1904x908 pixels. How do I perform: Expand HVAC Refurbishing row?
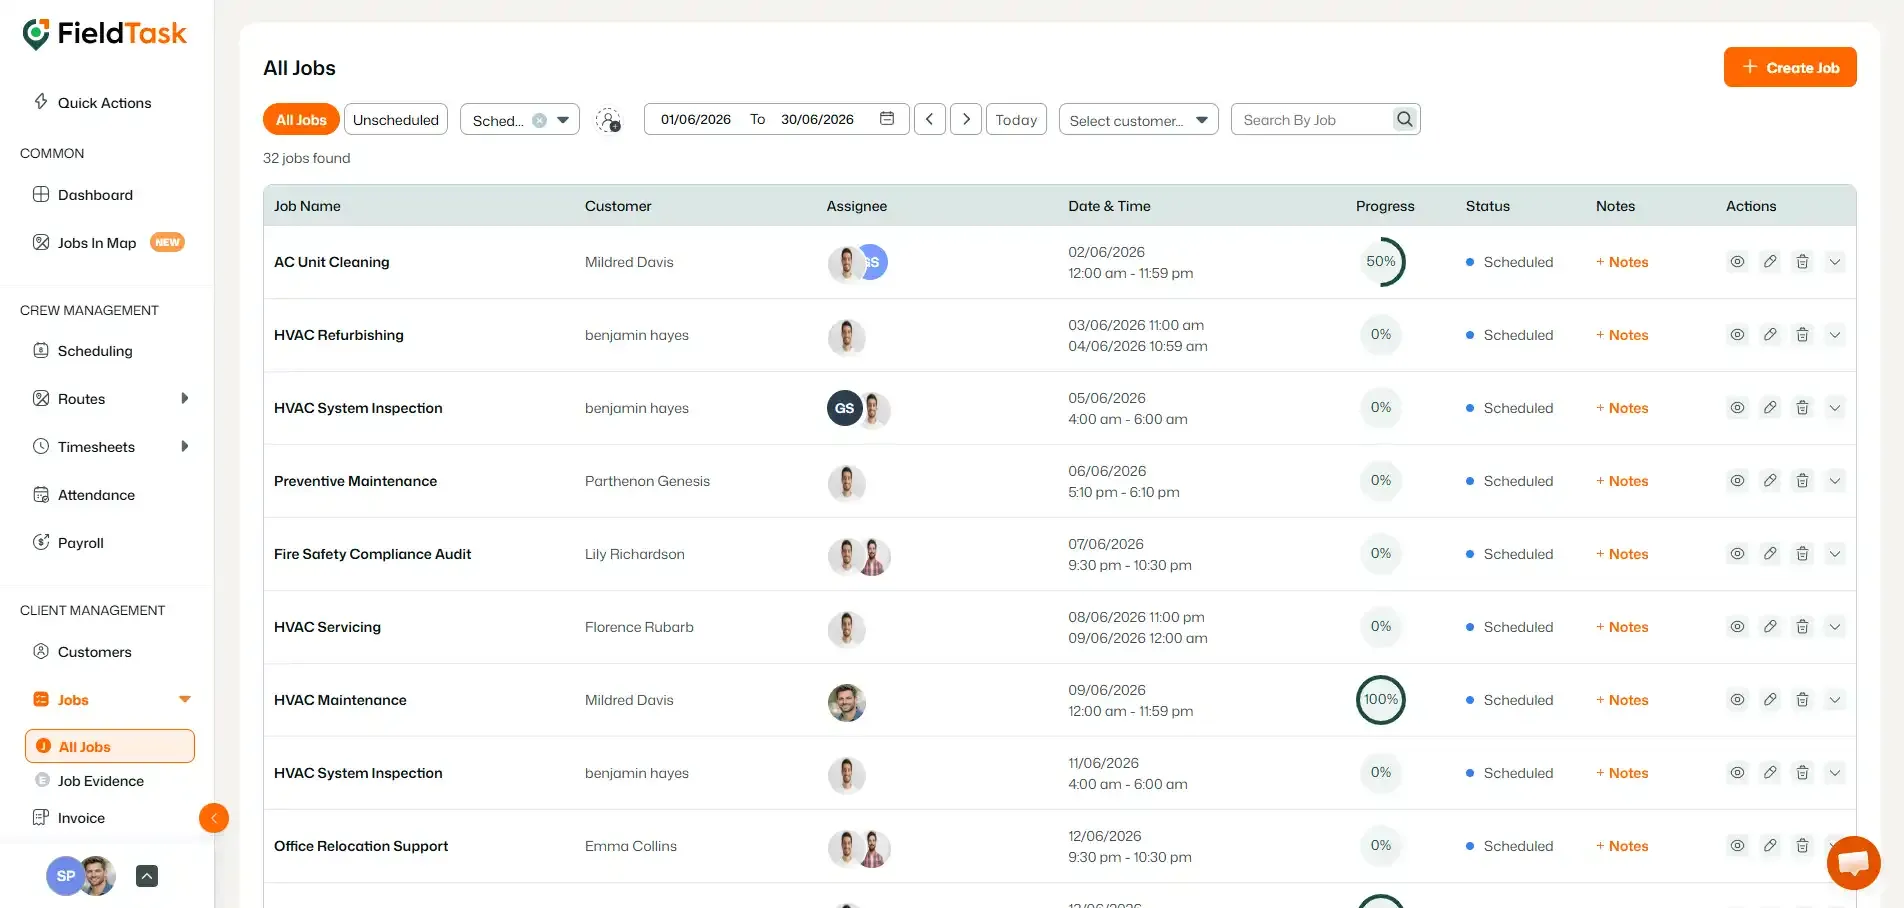1835,335
